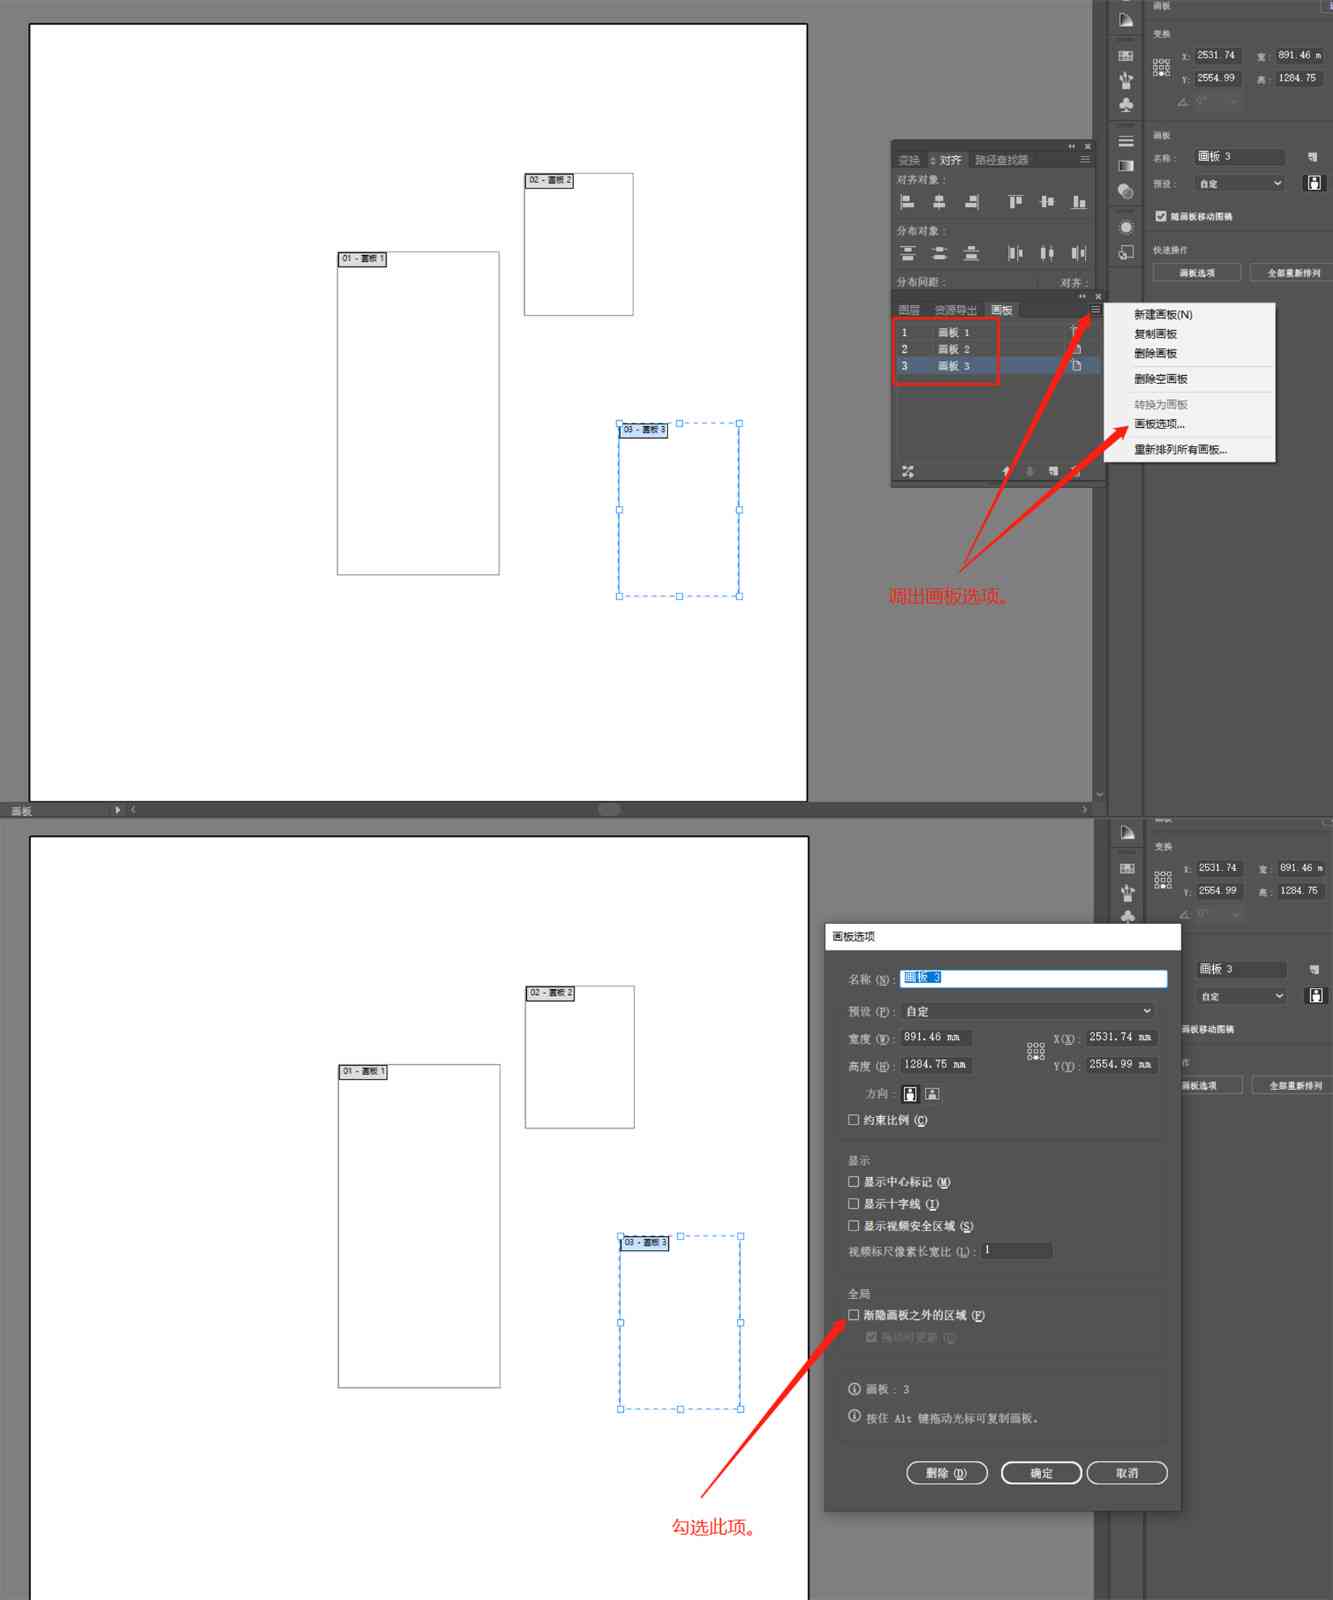Click Horizontal Align Center in the 对齐 panel
Viewport: 1333px width, 1600px height.
tap(939, 202)
